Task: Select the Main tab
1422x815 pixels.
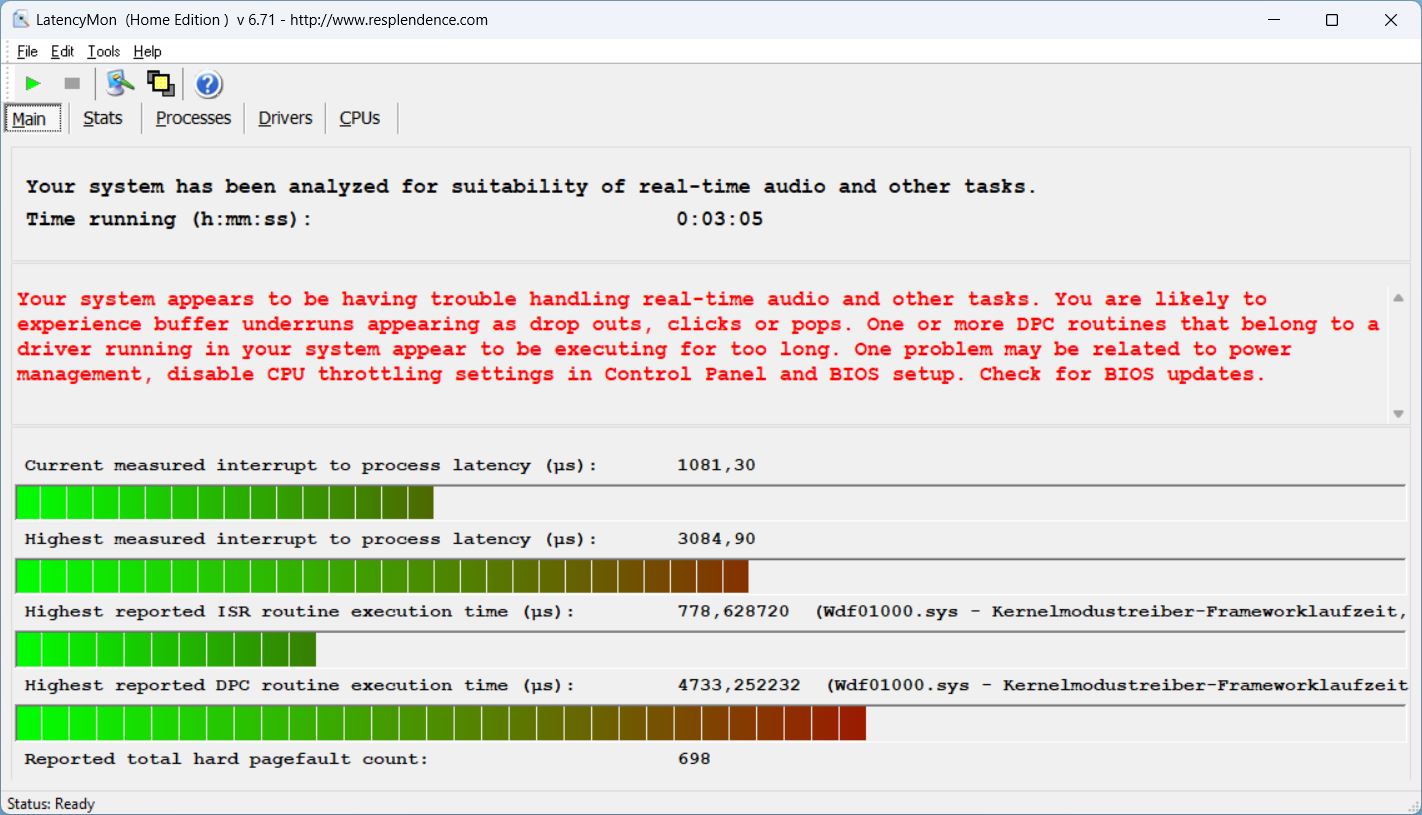Action: click(29, 119)
